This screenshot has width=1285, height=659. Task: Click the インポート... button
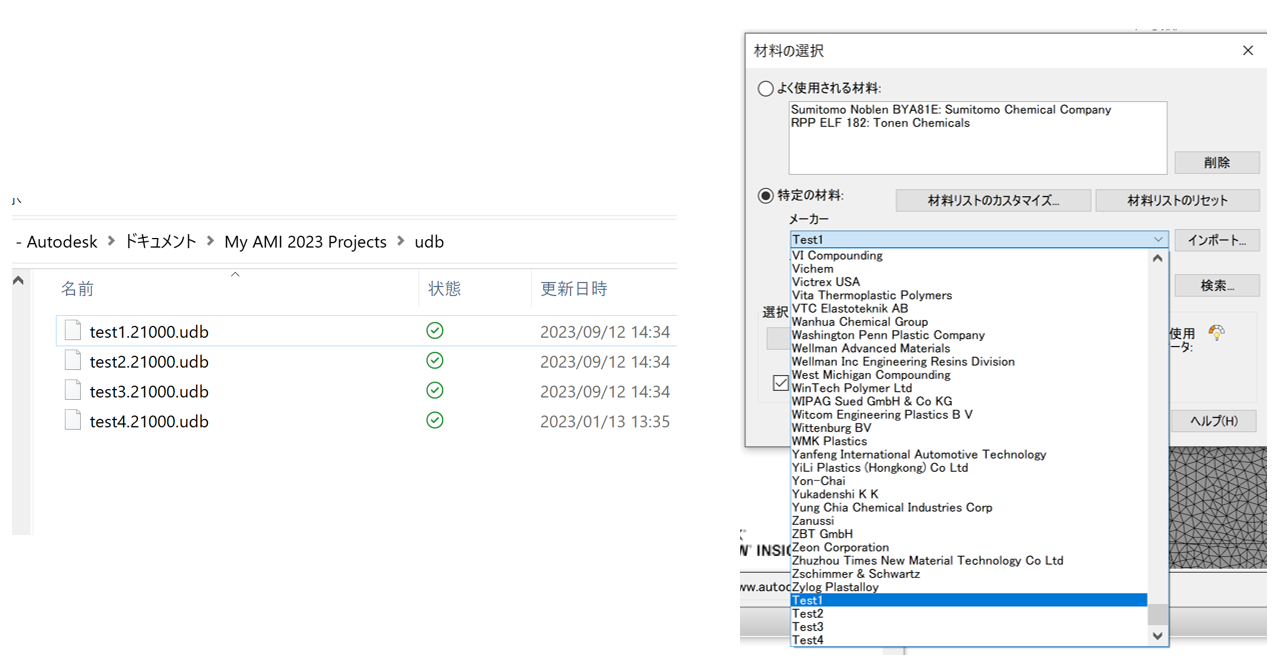(1217, 239)
